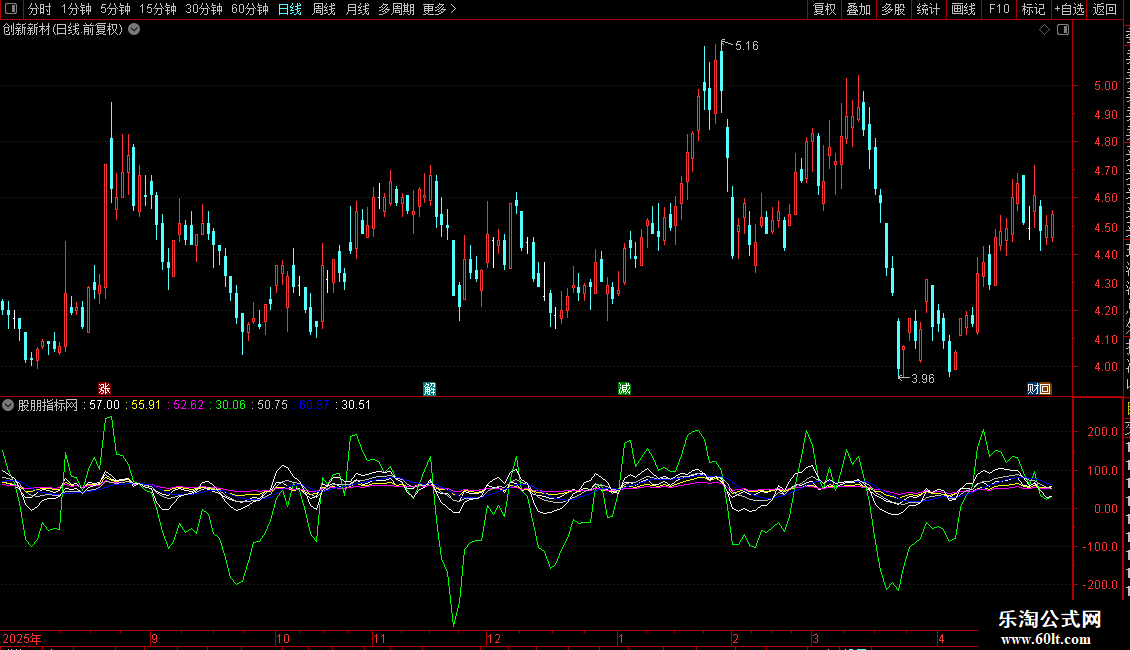Click the 返回 back button
The image size is (1130, 650).
(x=1105, y=9)
